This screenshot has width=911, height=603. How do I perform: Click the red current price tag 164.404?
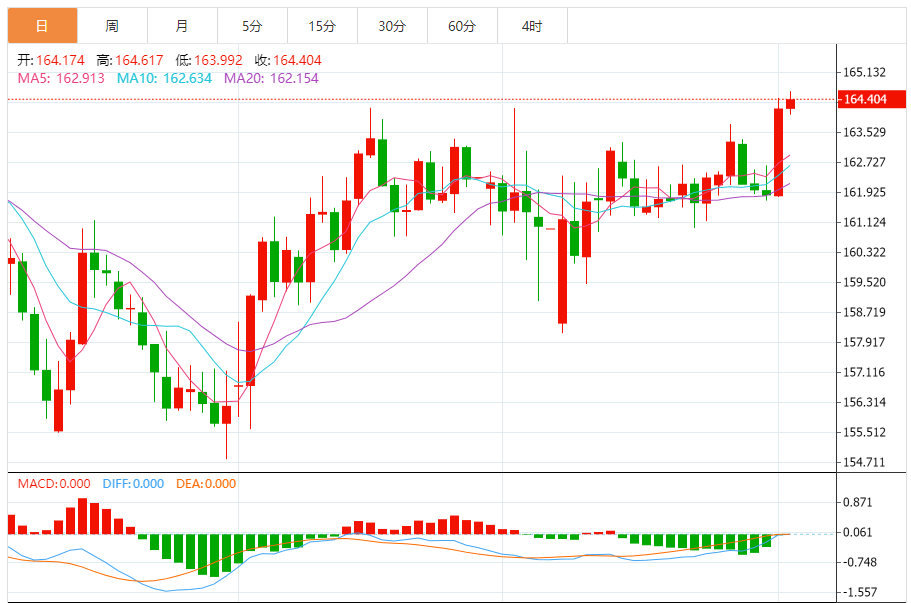pyautogui.click(x=871, y=99)
